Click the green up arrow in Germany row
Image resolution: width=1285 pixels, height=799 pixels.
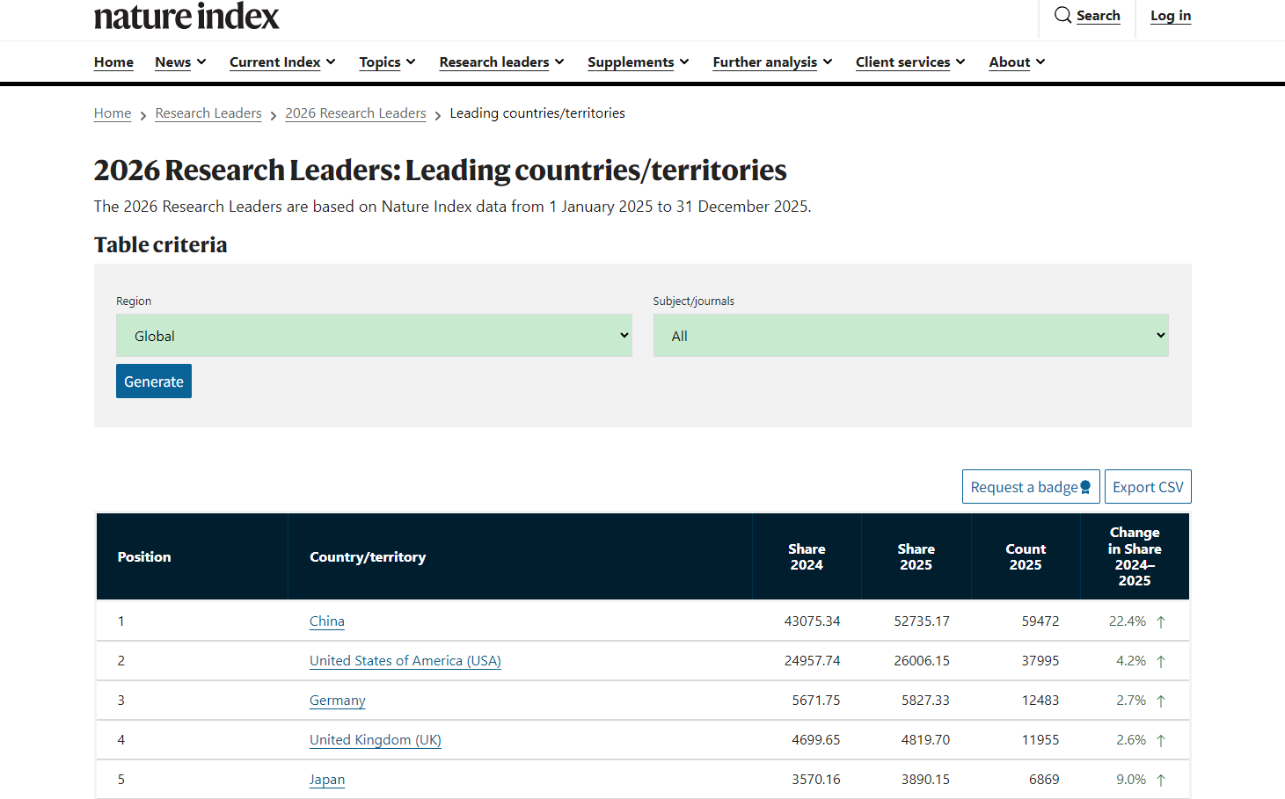[1161, 701]
